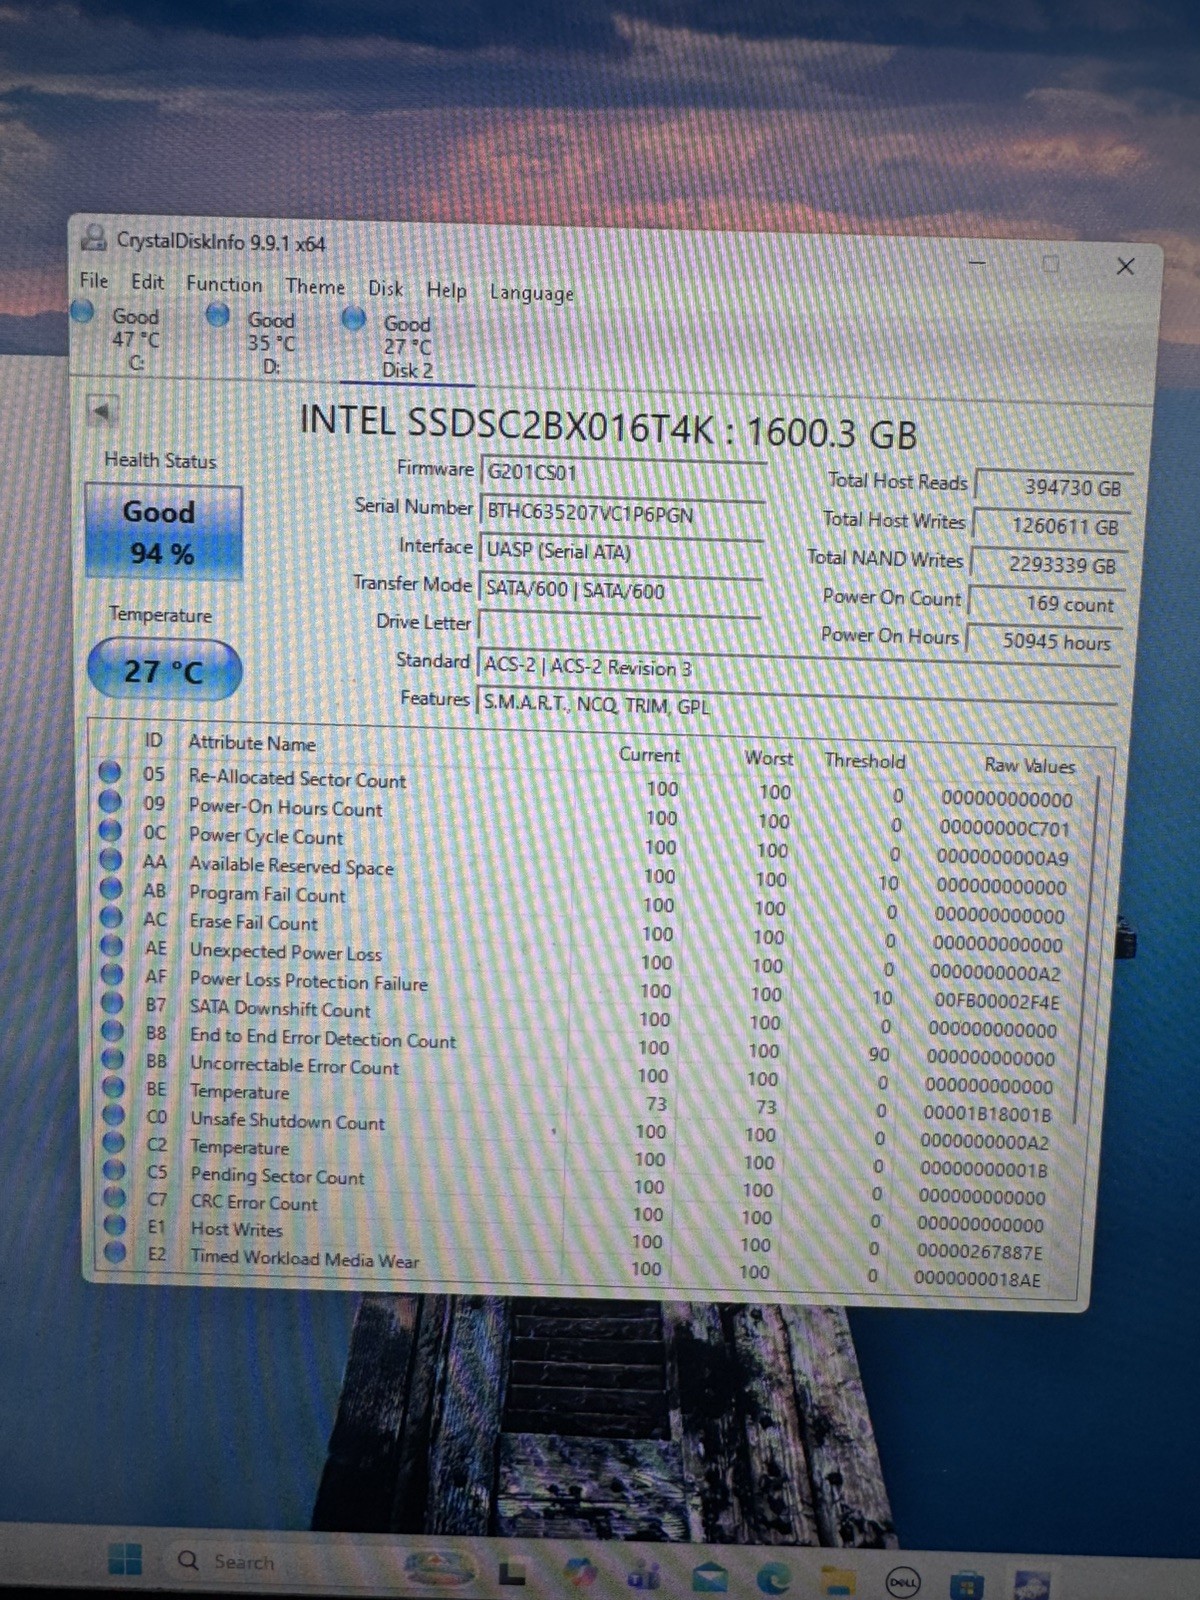Image resolution: width=1200 pixels, height=1600 pixels.
Task: Click the empty Drive Letter field
Action: [619, 627]
